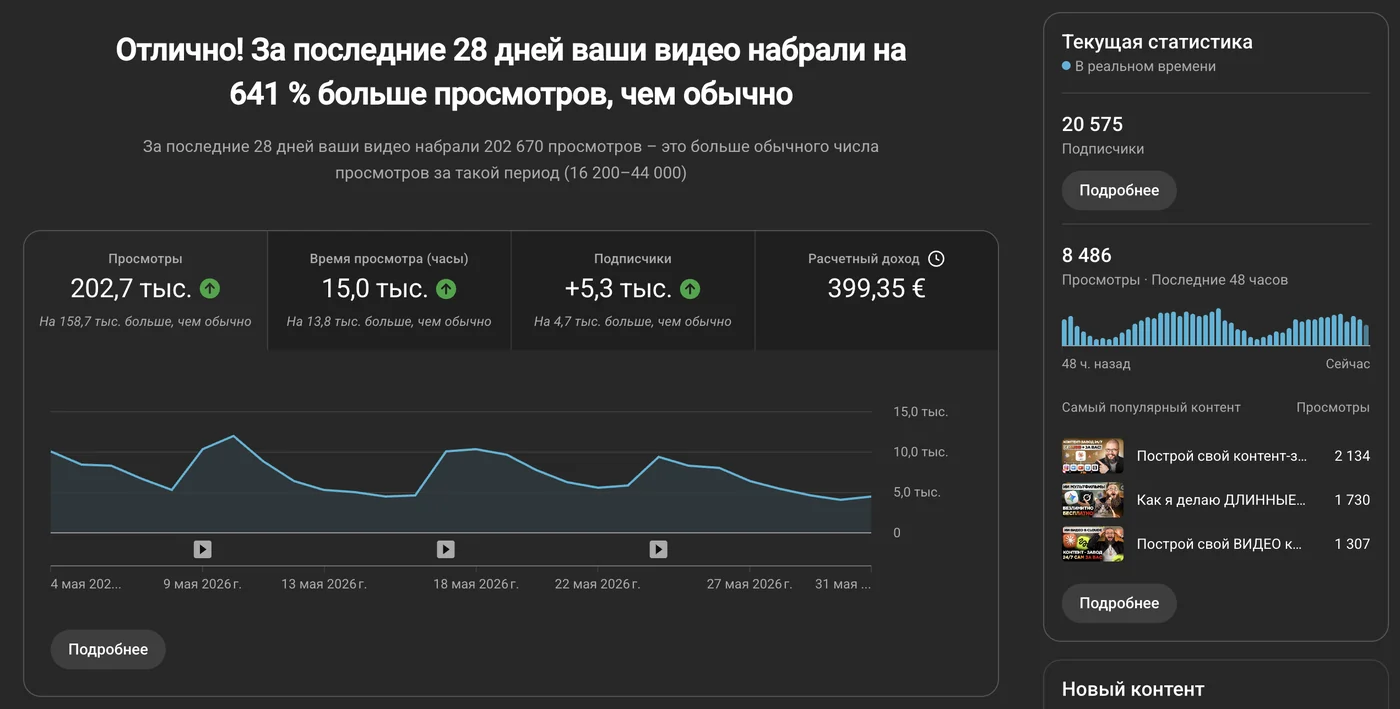Click the 10,0 тыс. axis label
Viewport: 1400px width, 709px height.
(920, 452)
